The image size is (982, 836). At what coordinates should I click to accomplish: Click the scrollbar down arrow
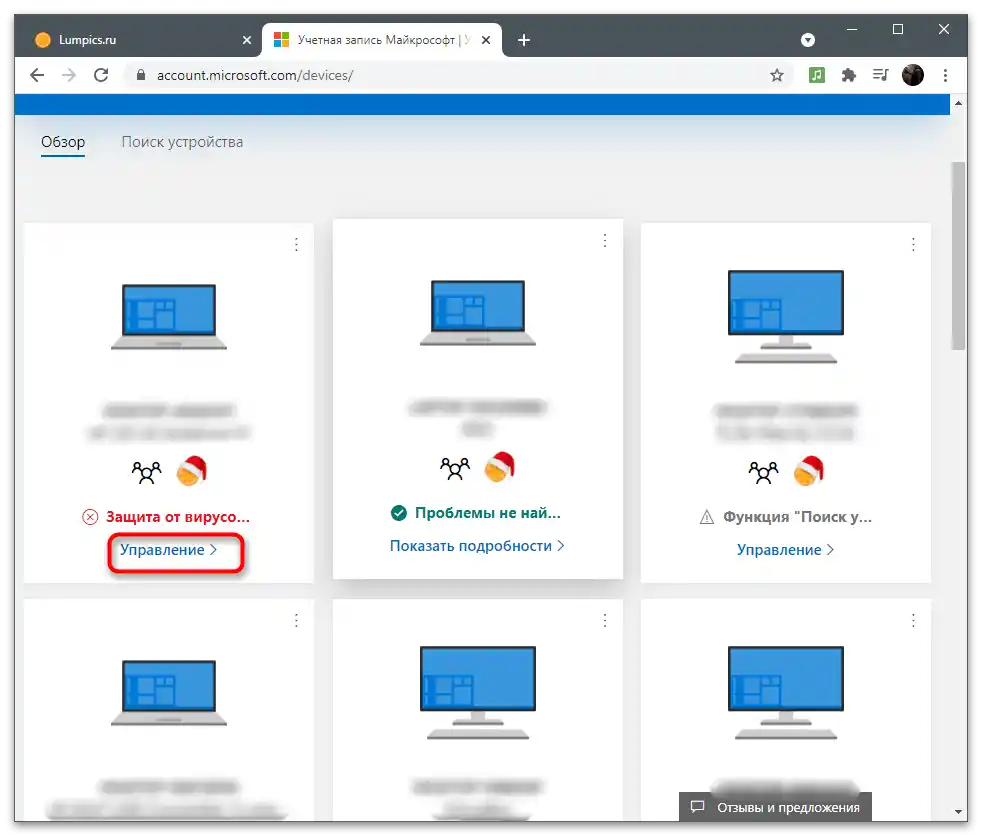click(958, 812)
